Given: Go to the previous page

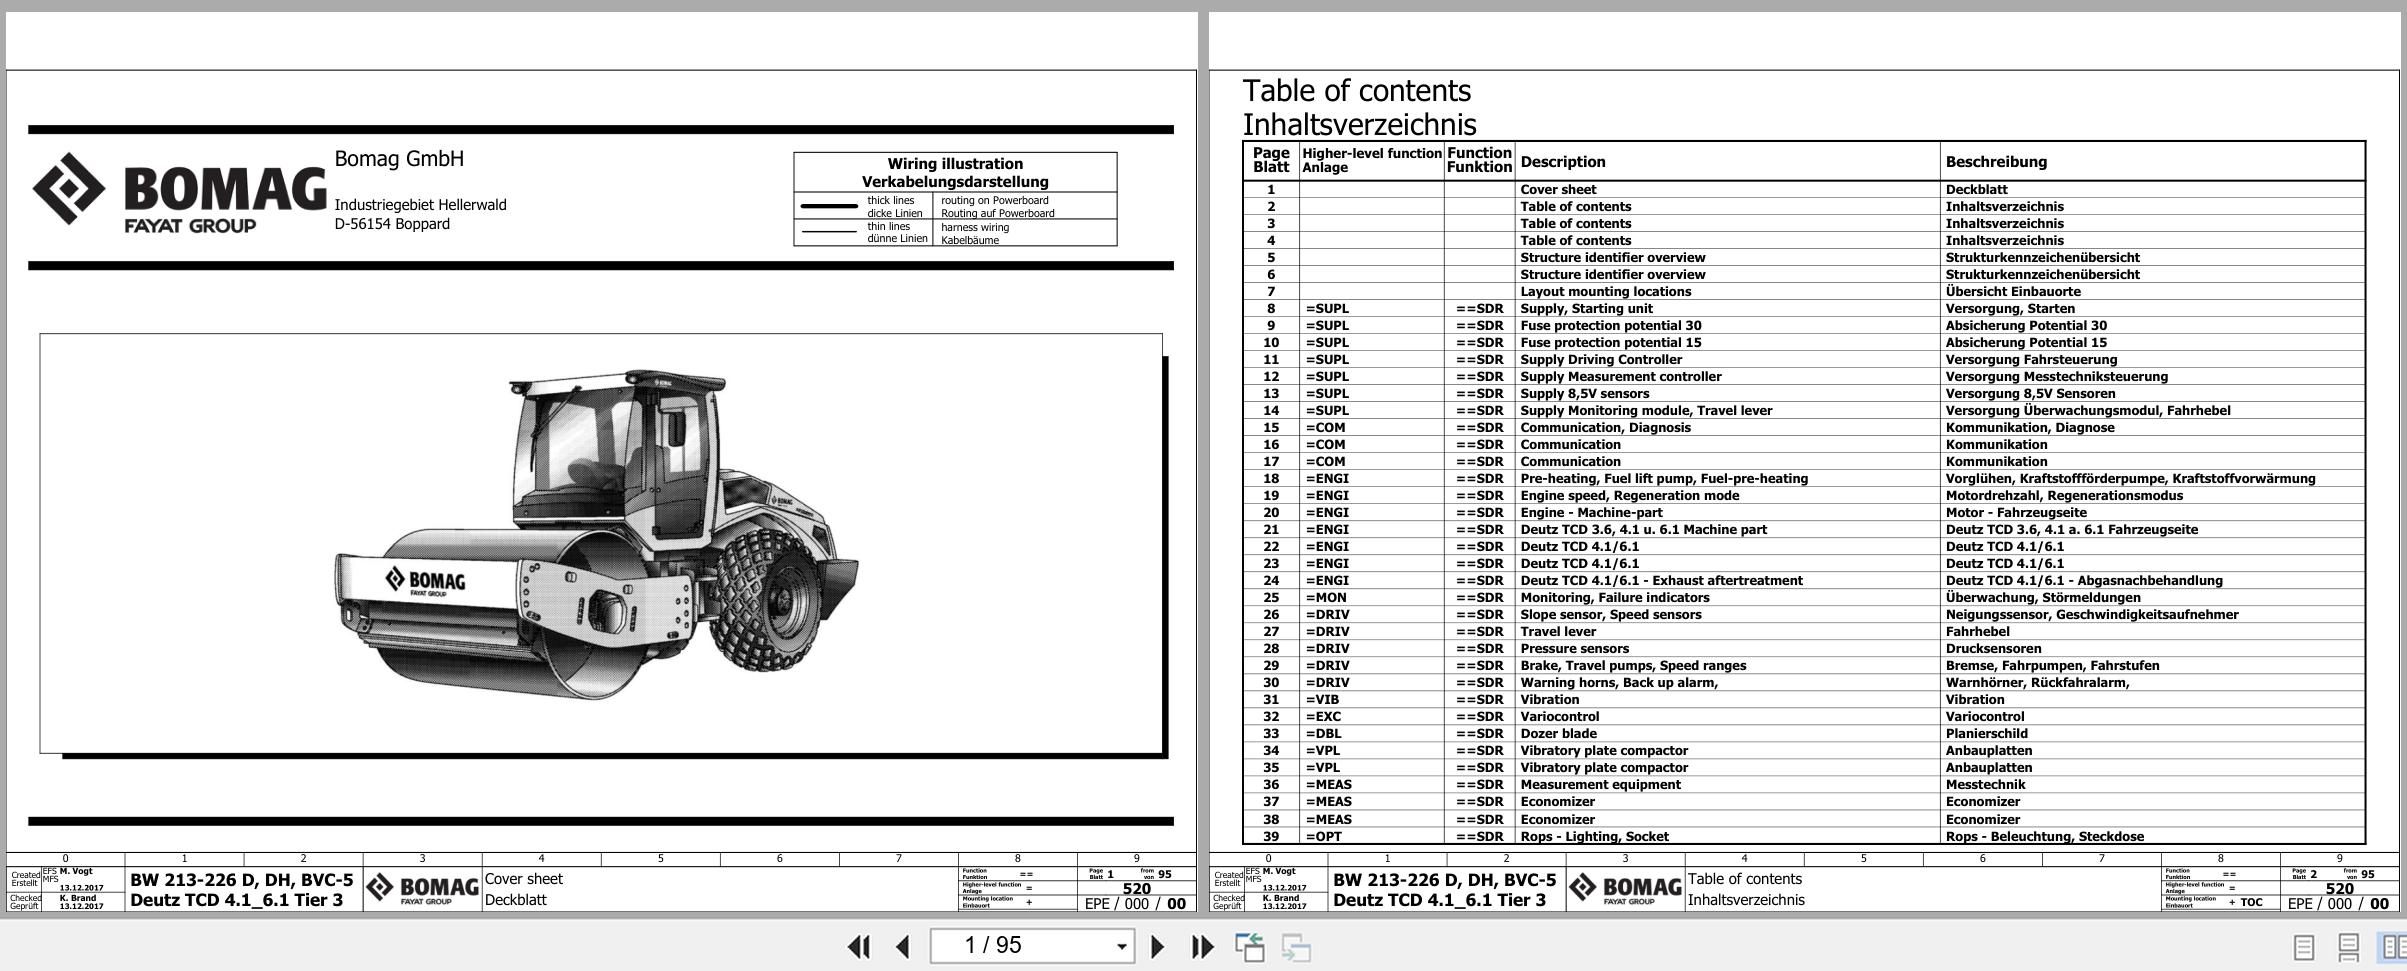Looking at the screenshot, I should (903, 946).
